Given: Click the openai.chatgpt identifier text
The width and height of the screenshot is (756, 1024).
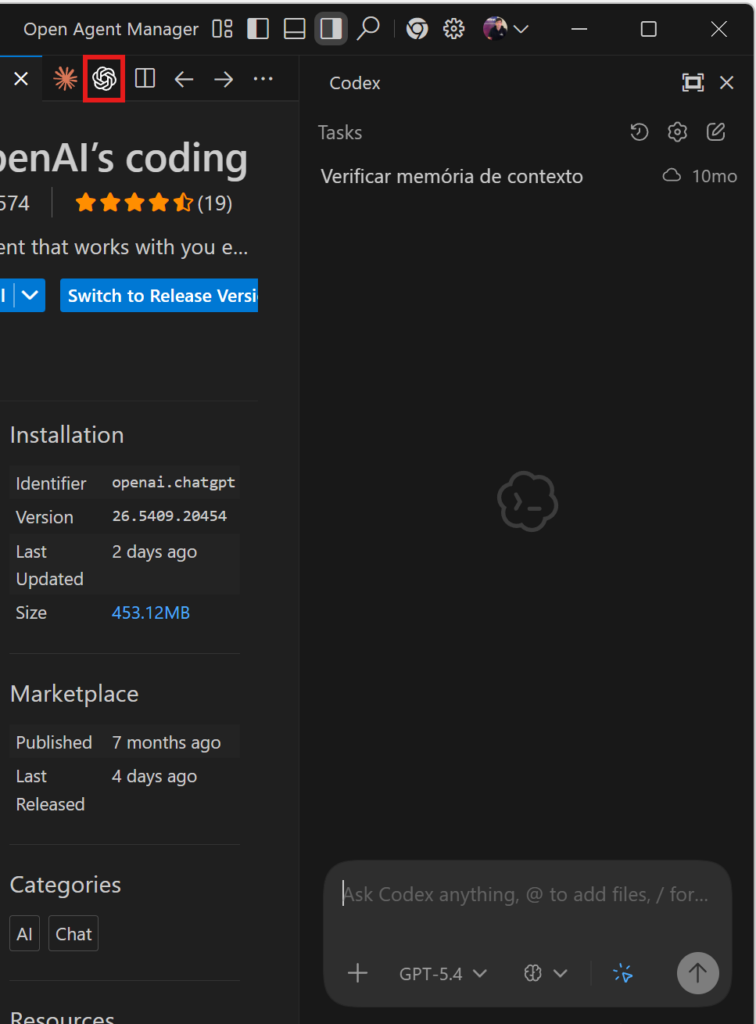Looking at the screenshot, I should [174, 483].
